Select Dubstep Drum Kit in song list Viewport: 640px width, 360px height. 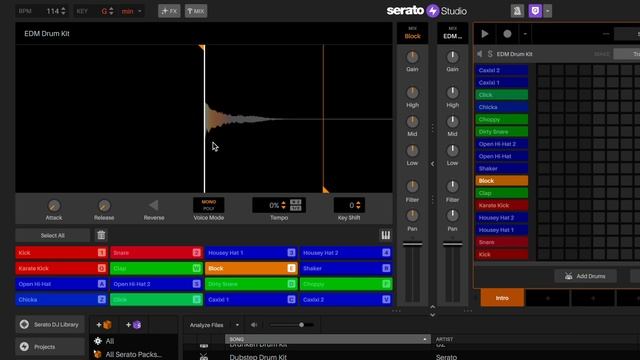[x=258, y=357]
